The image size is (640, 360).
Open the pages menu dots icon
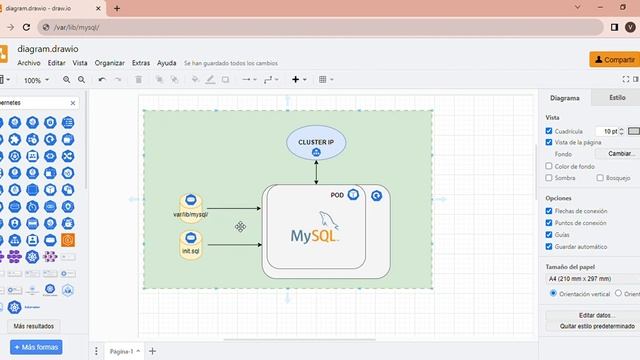pos(96,351)
